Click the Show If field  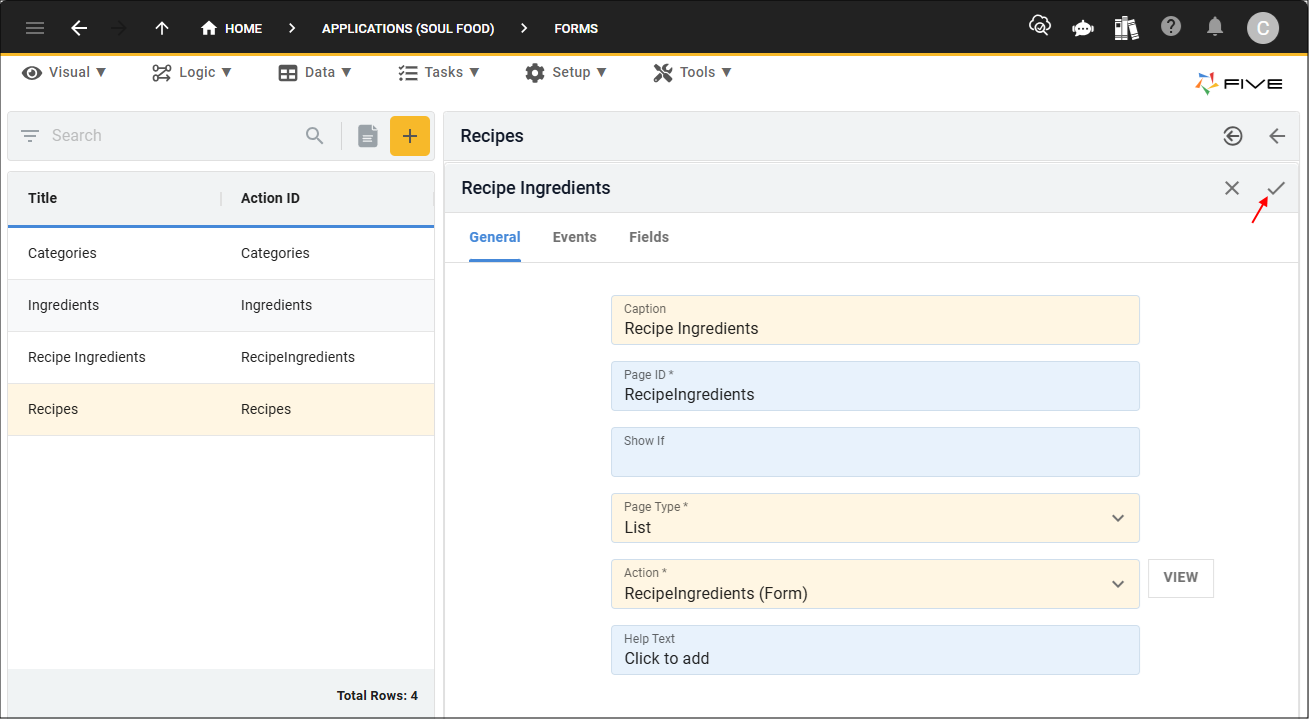click(875, 452)
